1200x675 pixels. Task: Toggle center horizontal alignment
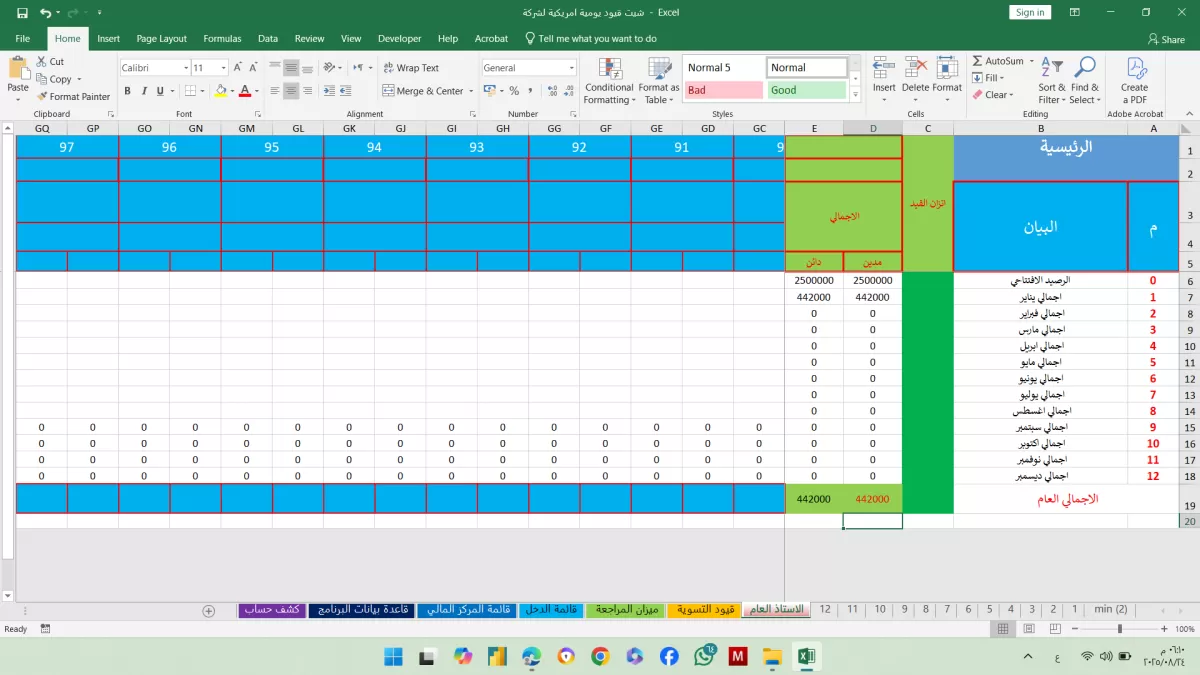(x=291, y=91)
